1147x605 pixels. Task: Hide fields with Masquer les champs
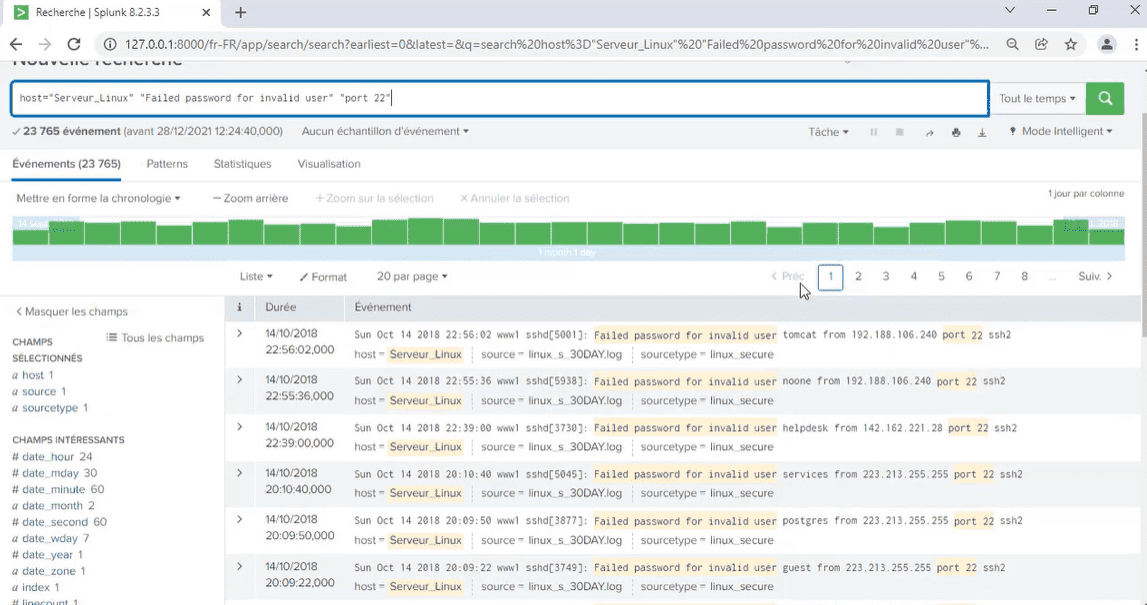(x=72, y=312)
